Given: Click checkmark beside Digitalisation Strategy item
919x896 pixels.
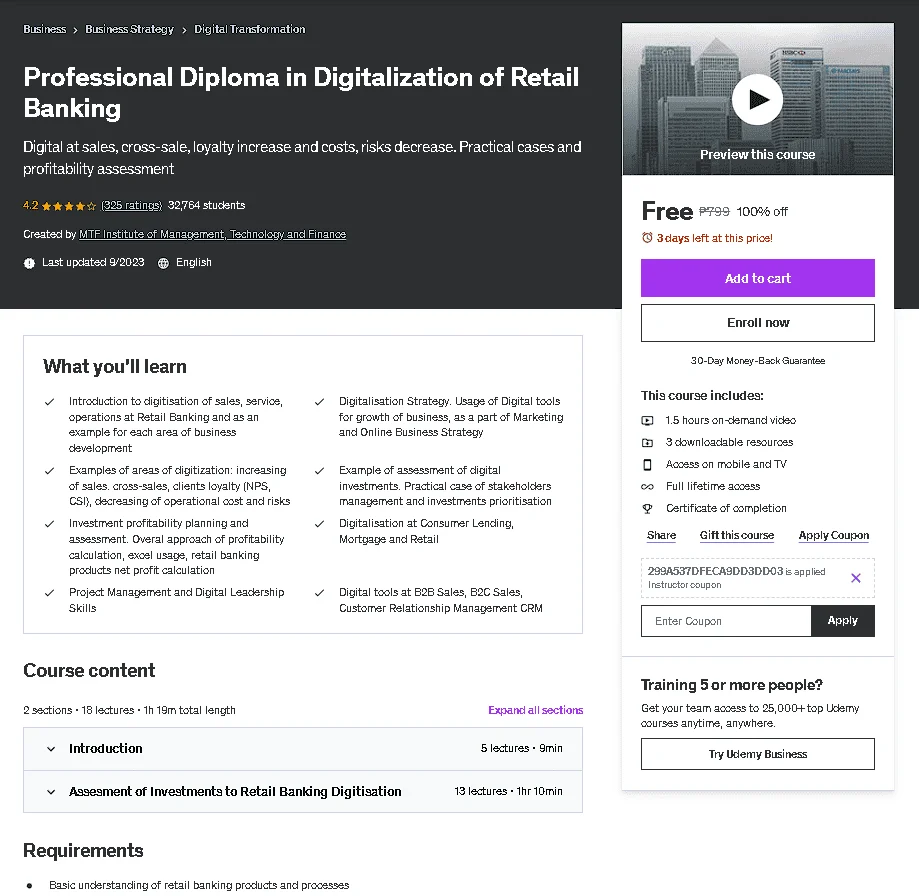Looking at the screenshot, I should 319,402.
